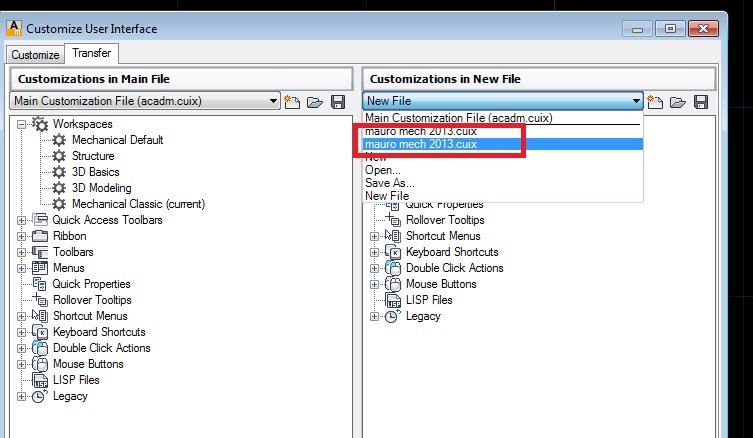Expand Shortcut Menus in right pane tree
Viewport: 753px width, 438px height.
coord(374,236)
